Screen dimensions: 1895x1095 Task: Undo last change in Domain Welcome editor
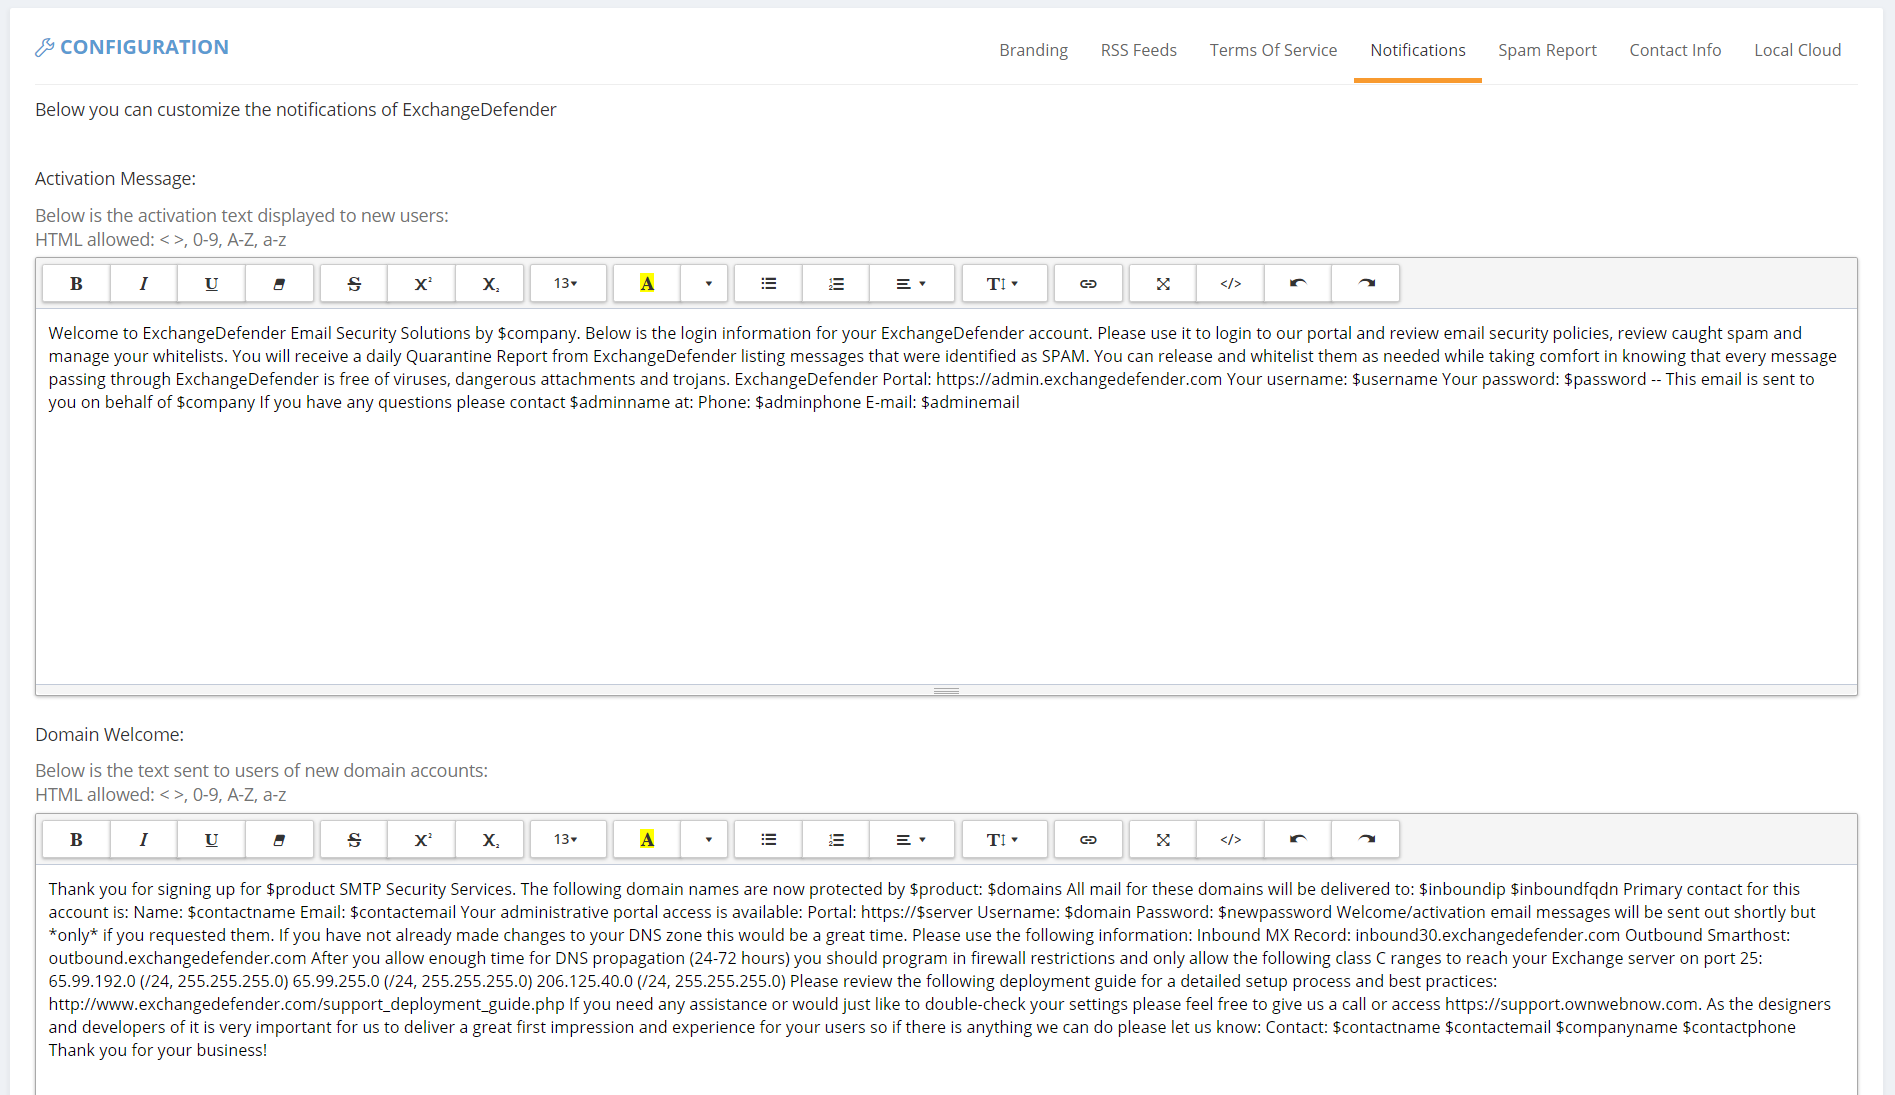[1298, 840]
